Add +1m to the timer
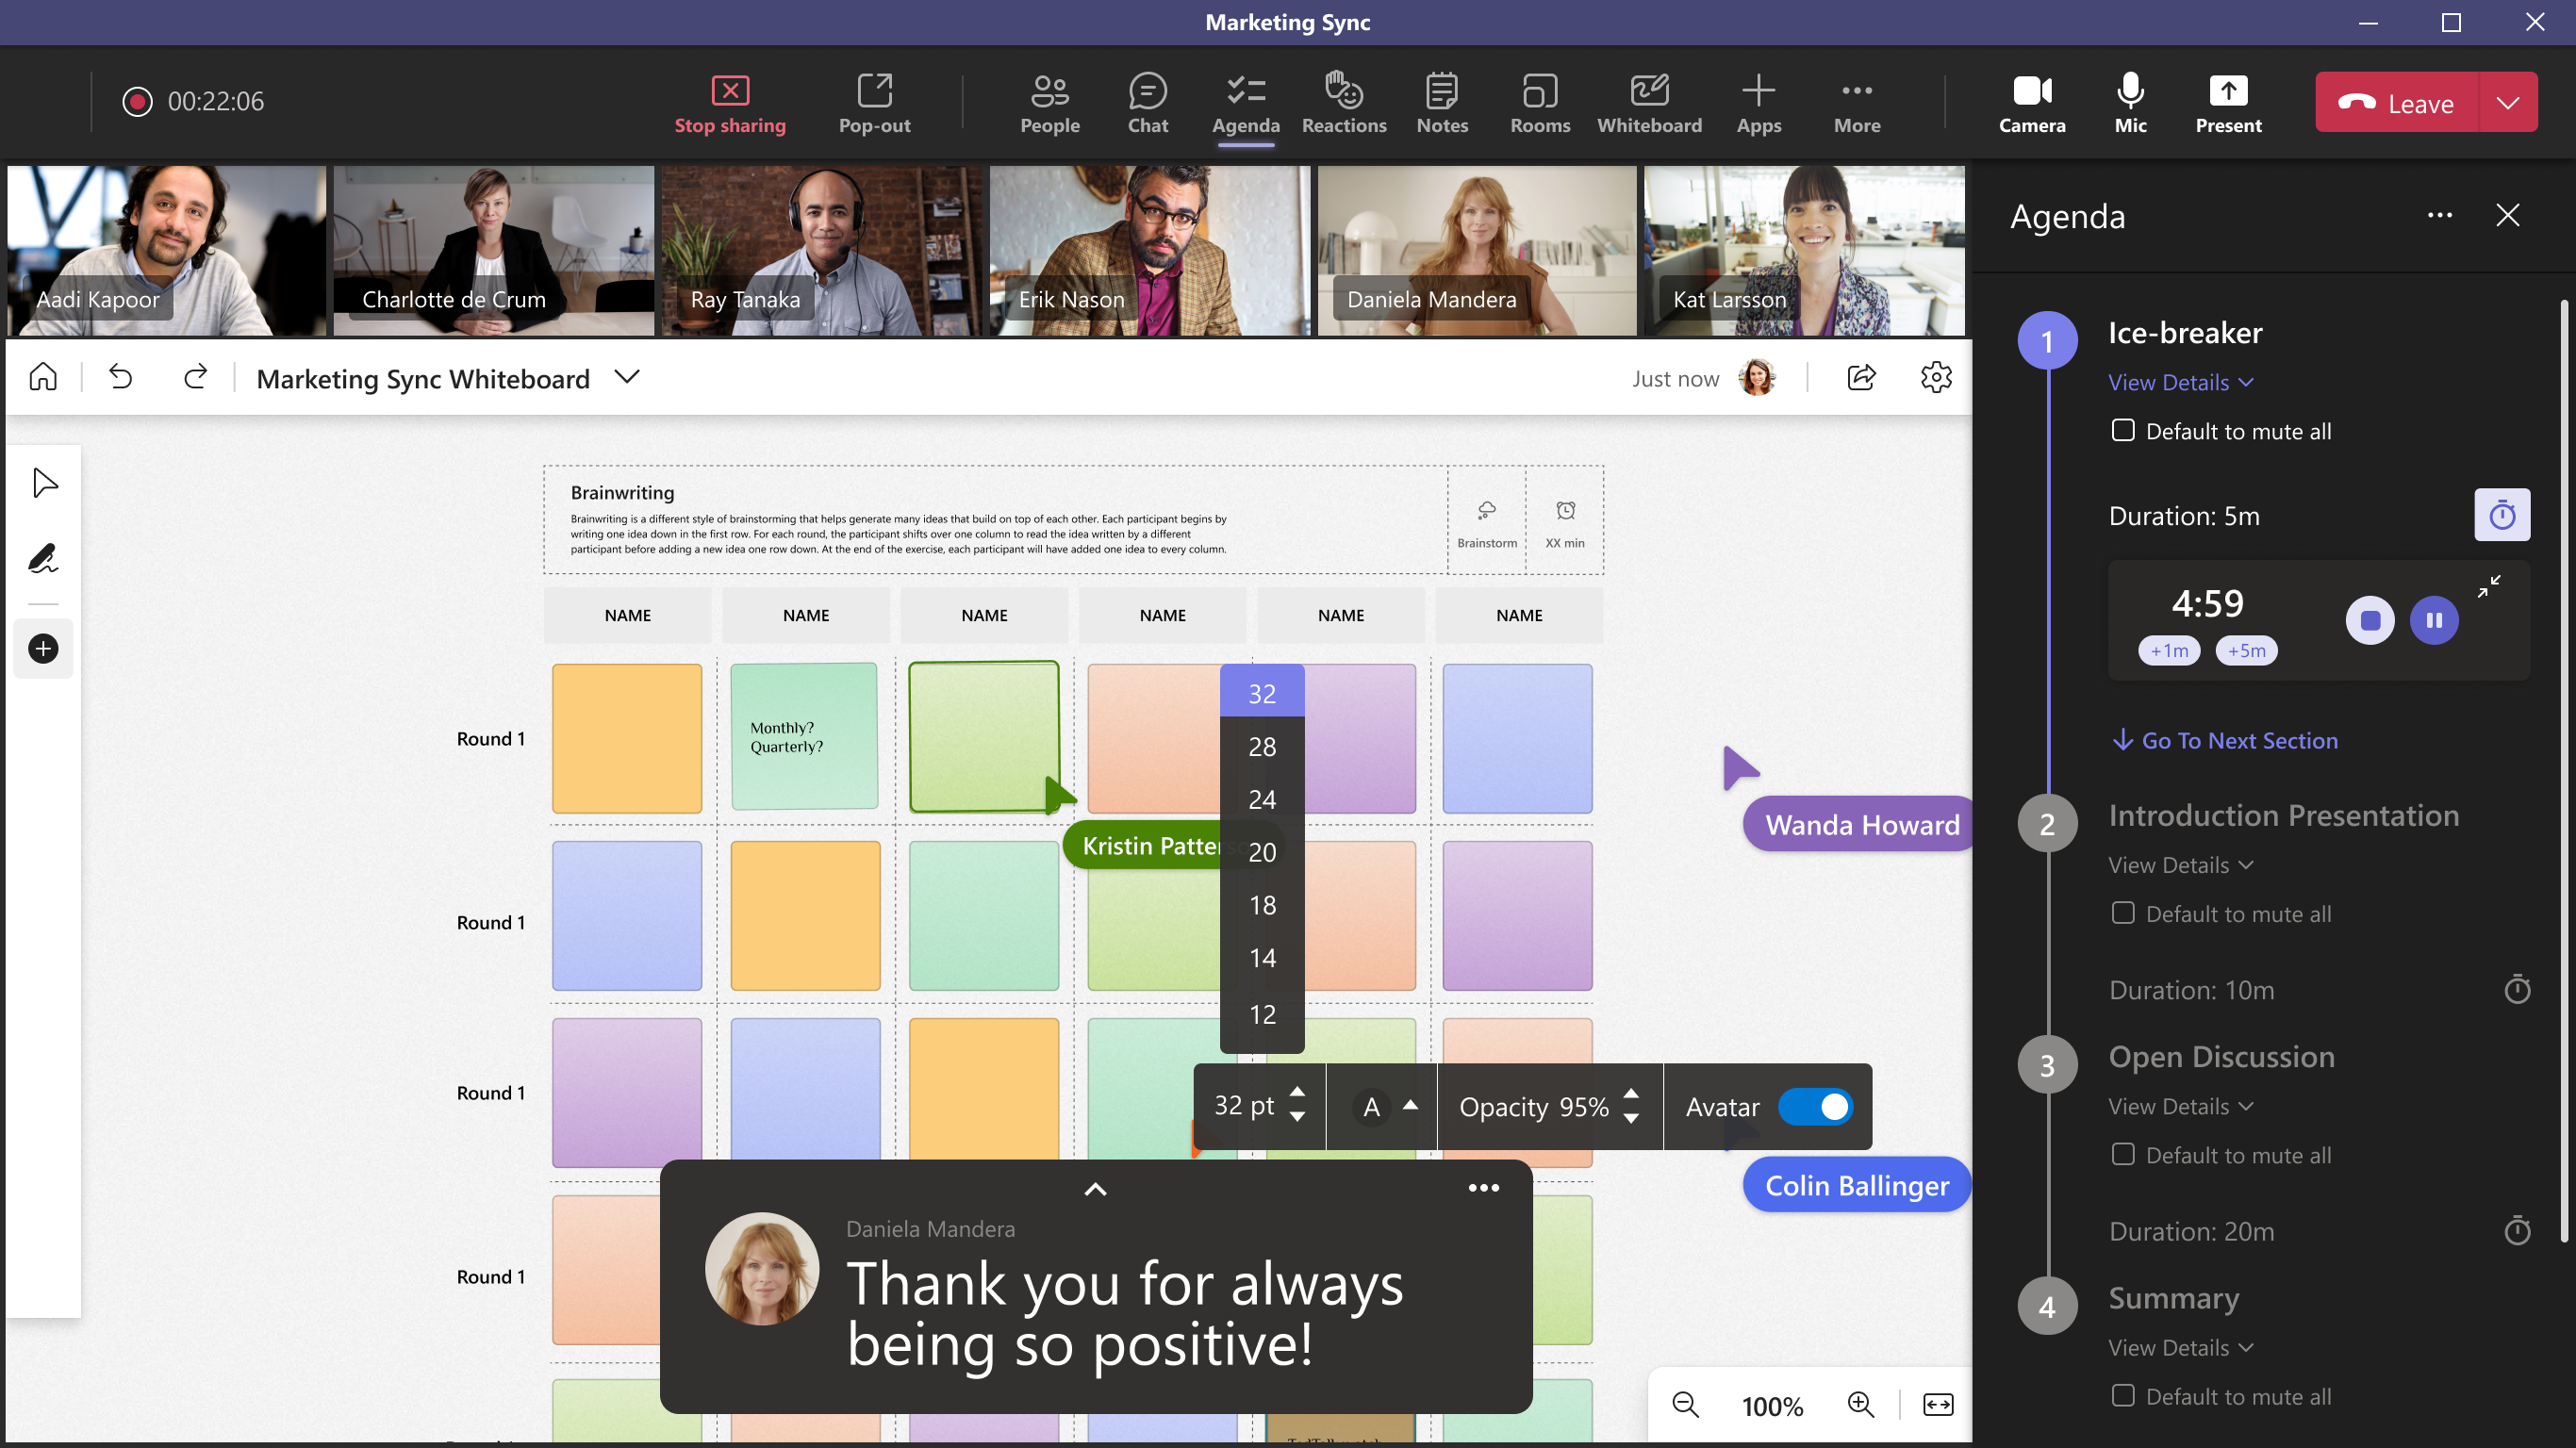The image size is (2576, 1448). [2168, 650]
